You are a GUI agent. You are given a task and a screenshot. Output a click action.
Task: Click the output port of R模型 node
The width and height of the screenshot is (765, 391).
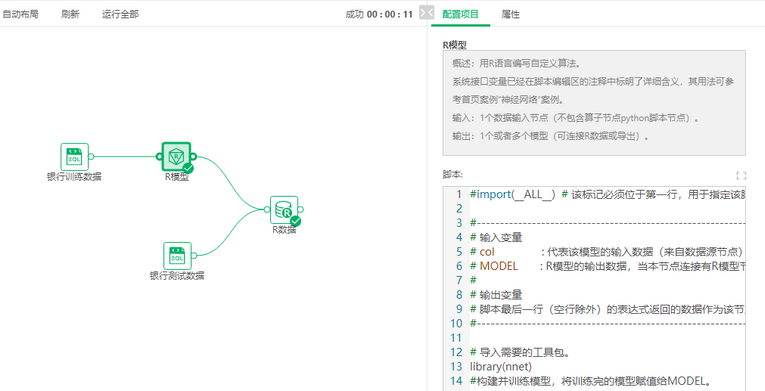pyautogui.click(x=193, y=157)
